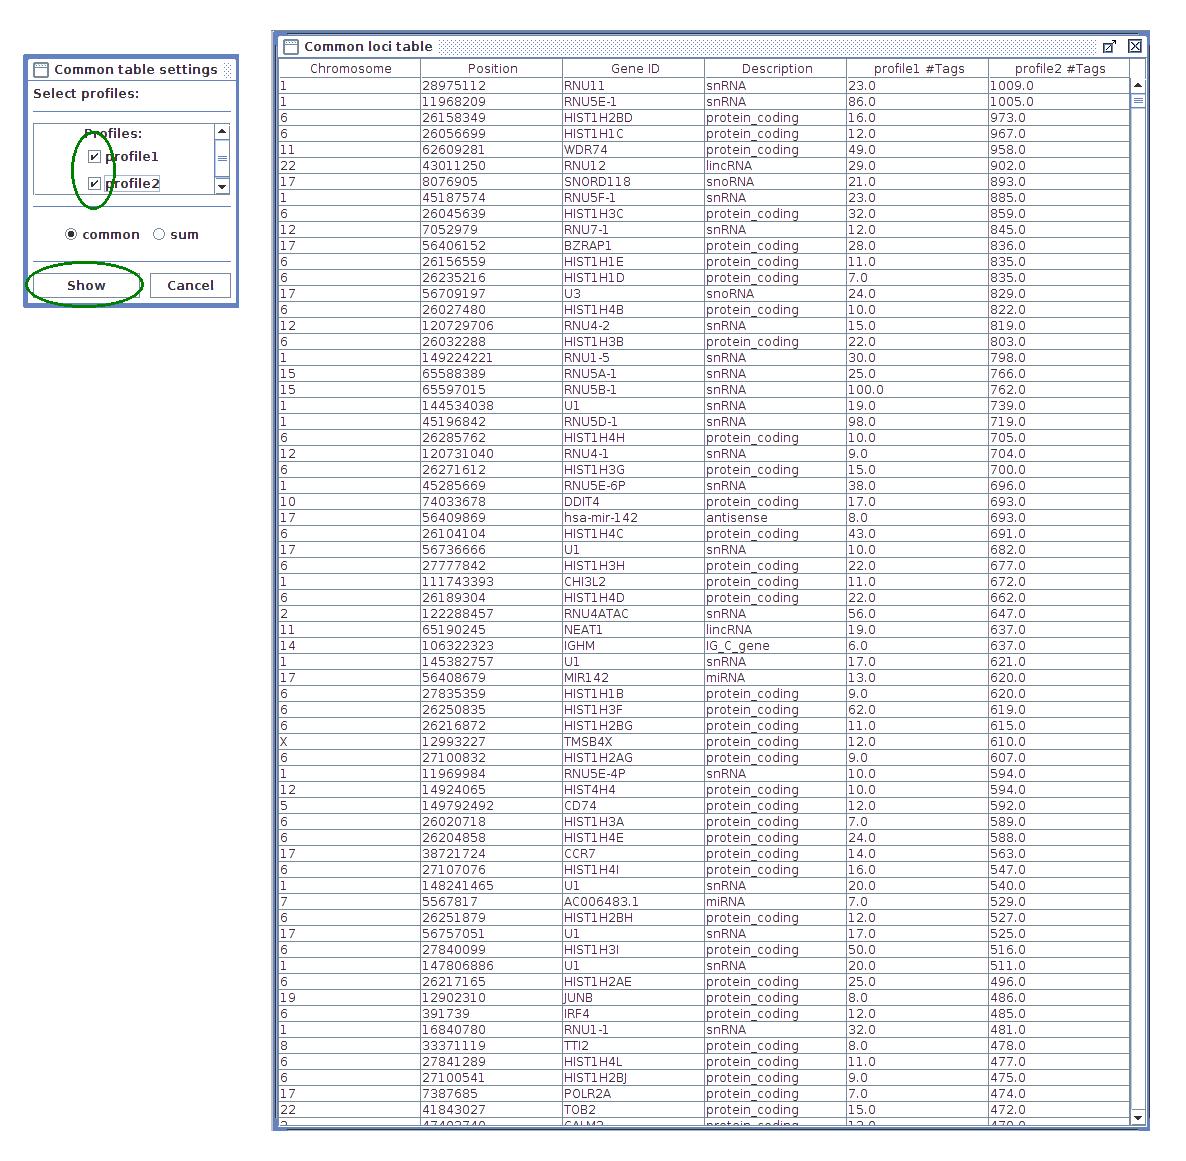Image resolution: width=1186 pixels, height=1161 pixels.
Task: Select the RNU11 gene row cell
Action: tap(632, 86)
